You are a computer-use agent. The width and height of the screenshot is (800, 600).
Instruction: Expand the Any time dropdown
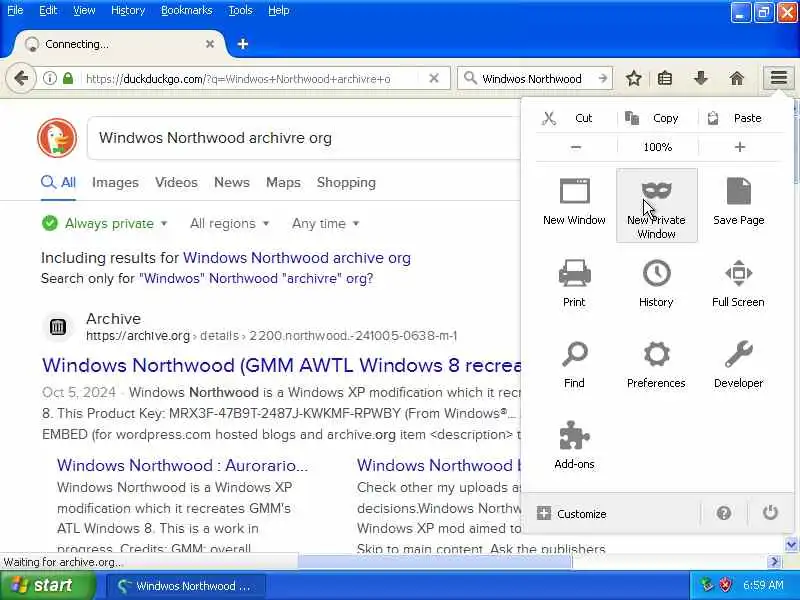click(x=326, y=223)
